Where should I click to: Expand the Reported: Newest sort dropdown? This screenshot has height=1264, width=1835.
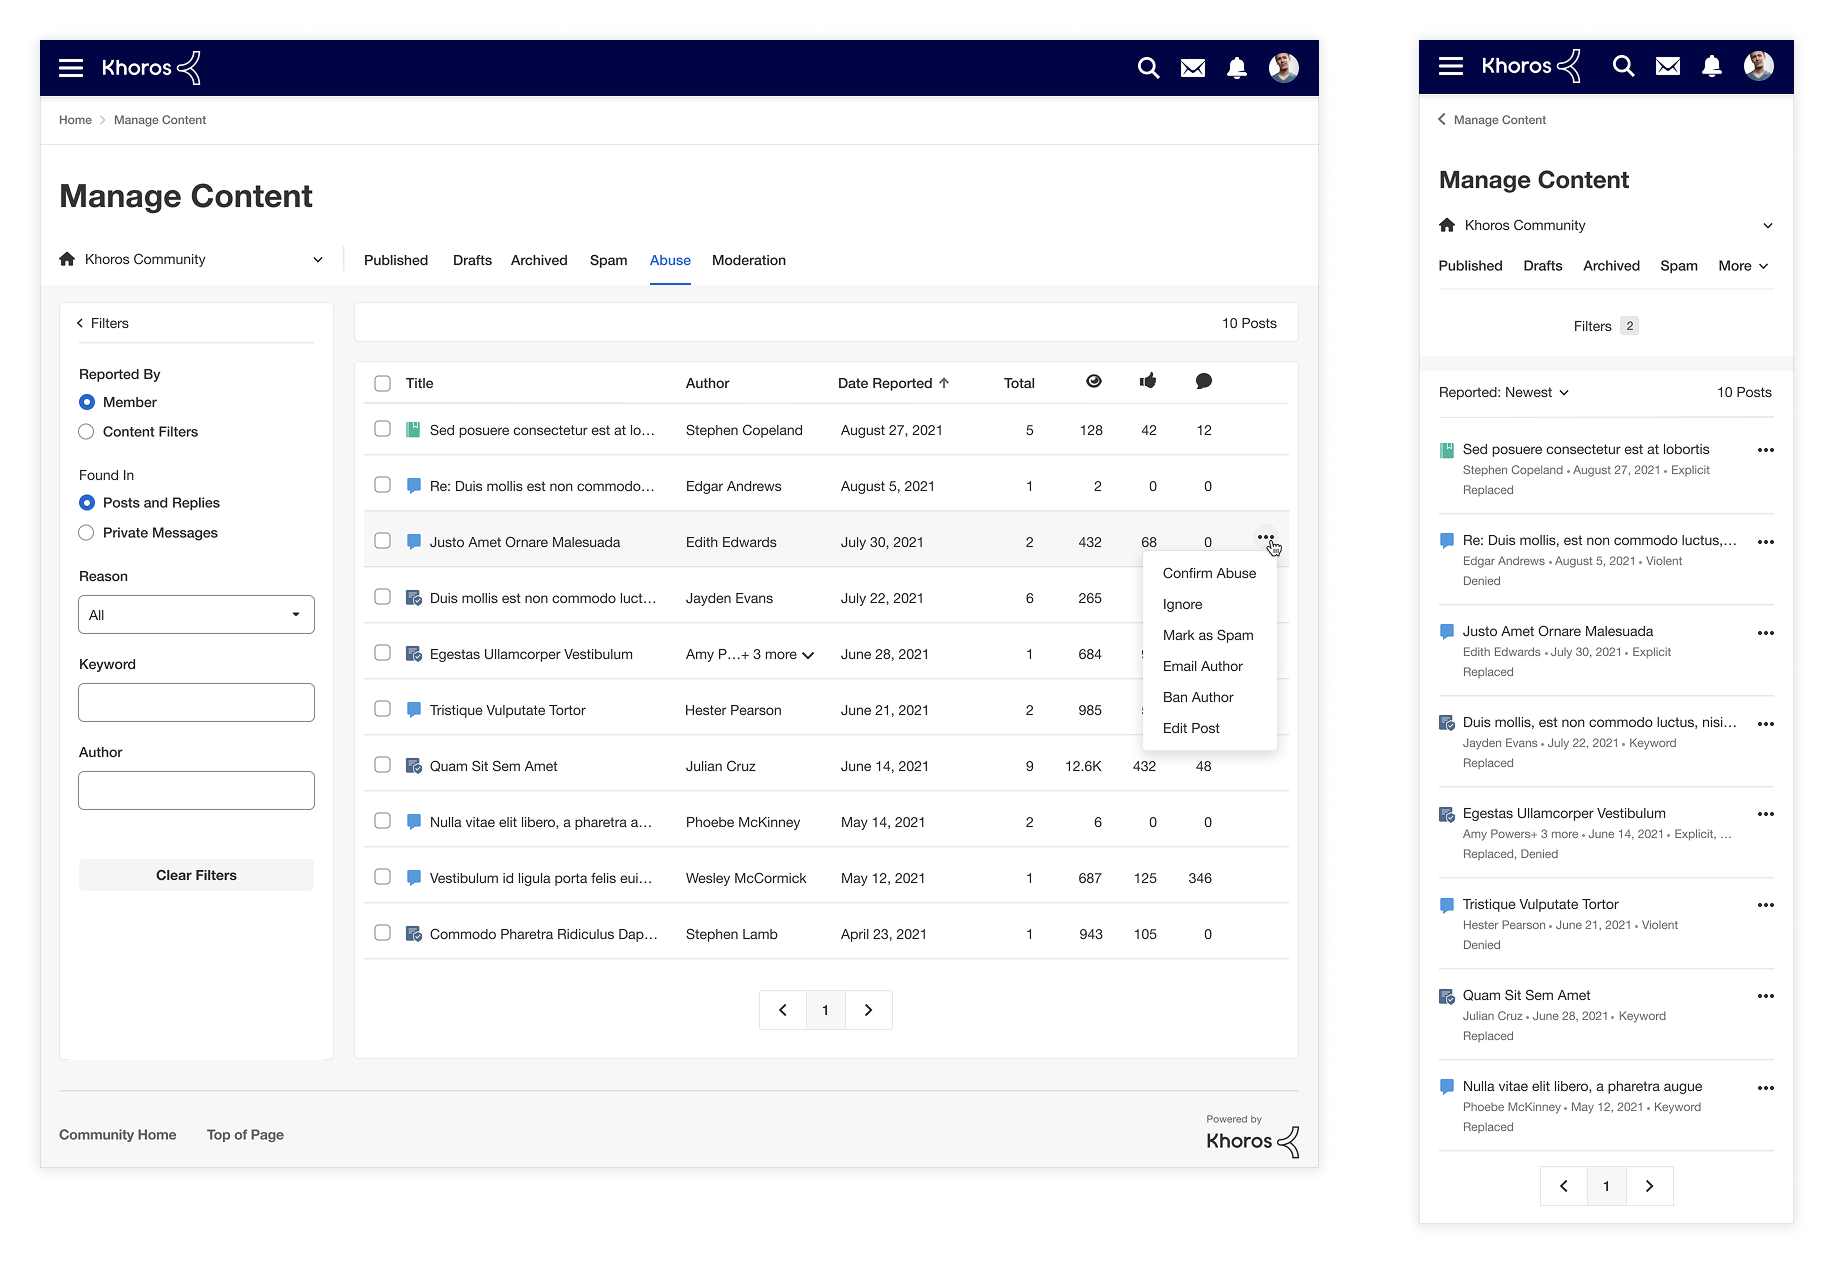click(1503, 393)
